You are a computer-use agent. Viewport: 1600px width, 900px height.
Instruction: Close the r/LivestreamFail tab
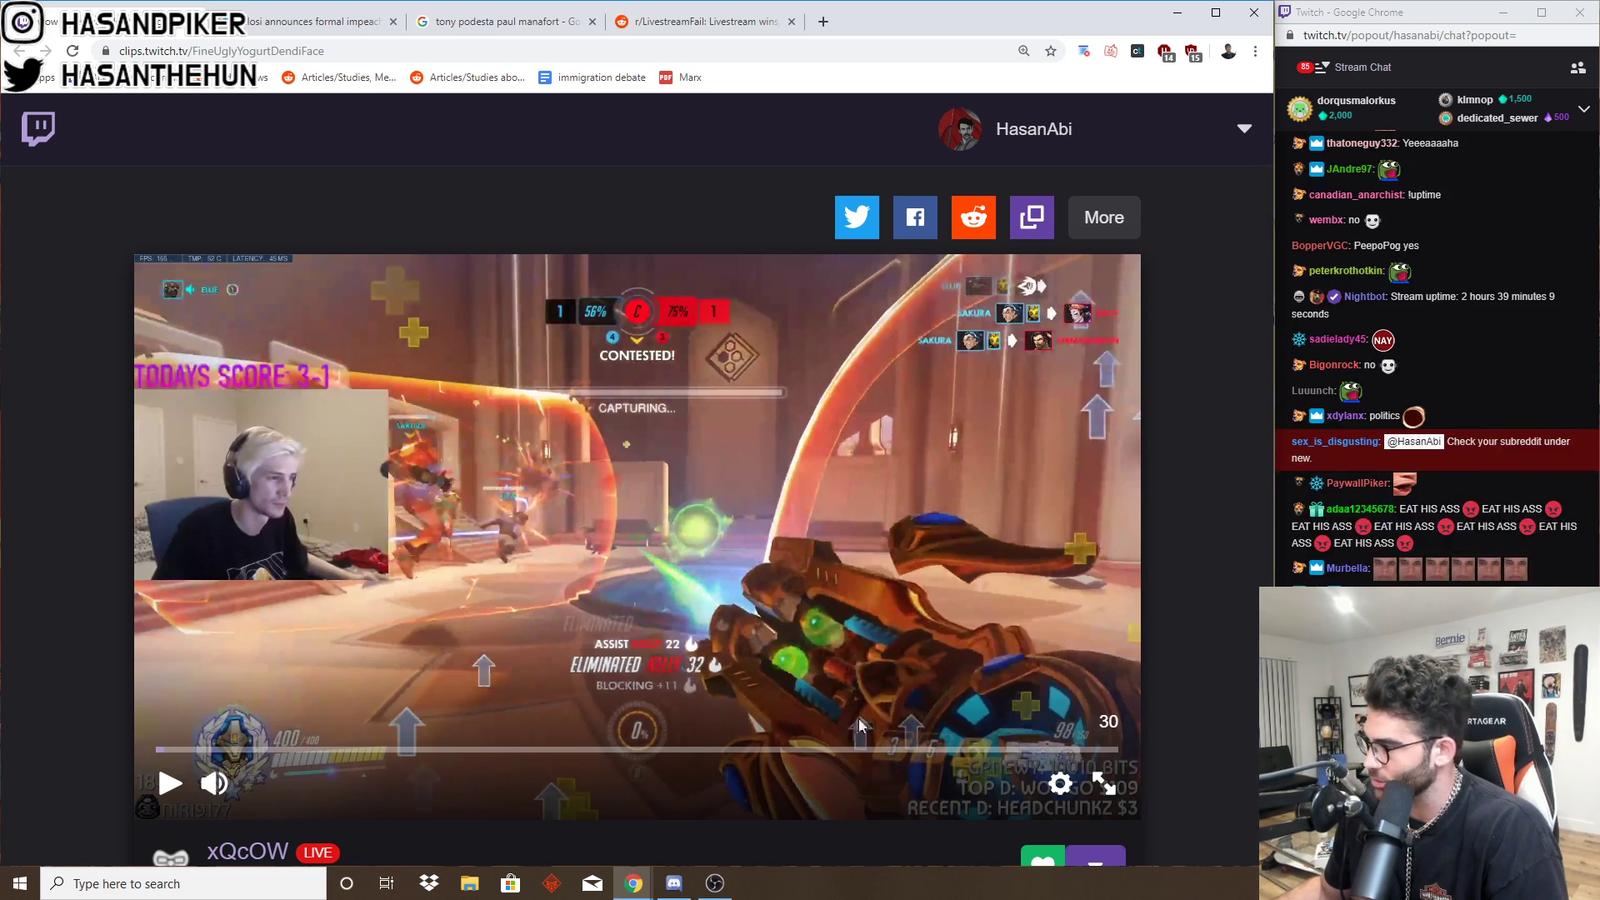coord(792,21)
